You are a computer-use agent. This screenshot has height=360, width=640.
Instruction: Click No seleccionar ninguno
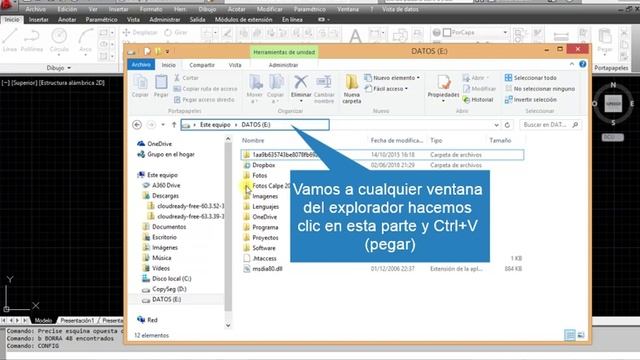pyautogui.click(x=540, y=89)
